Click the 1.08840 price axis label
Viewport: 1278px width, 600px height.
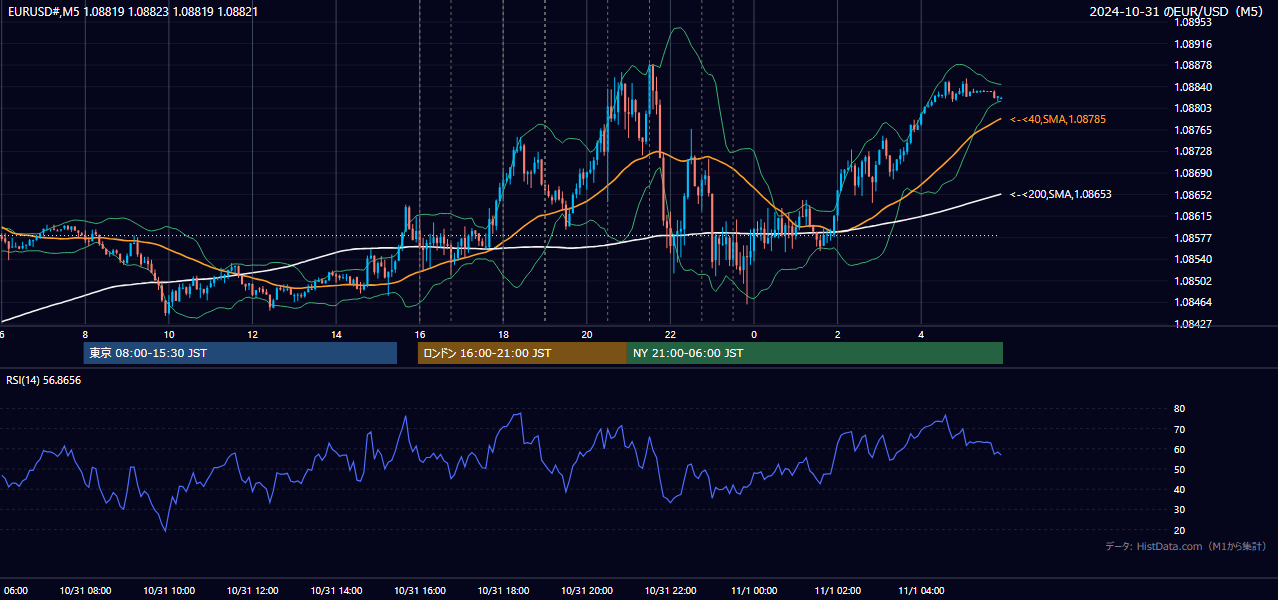pyautogui.click(x=1194, y=87)
